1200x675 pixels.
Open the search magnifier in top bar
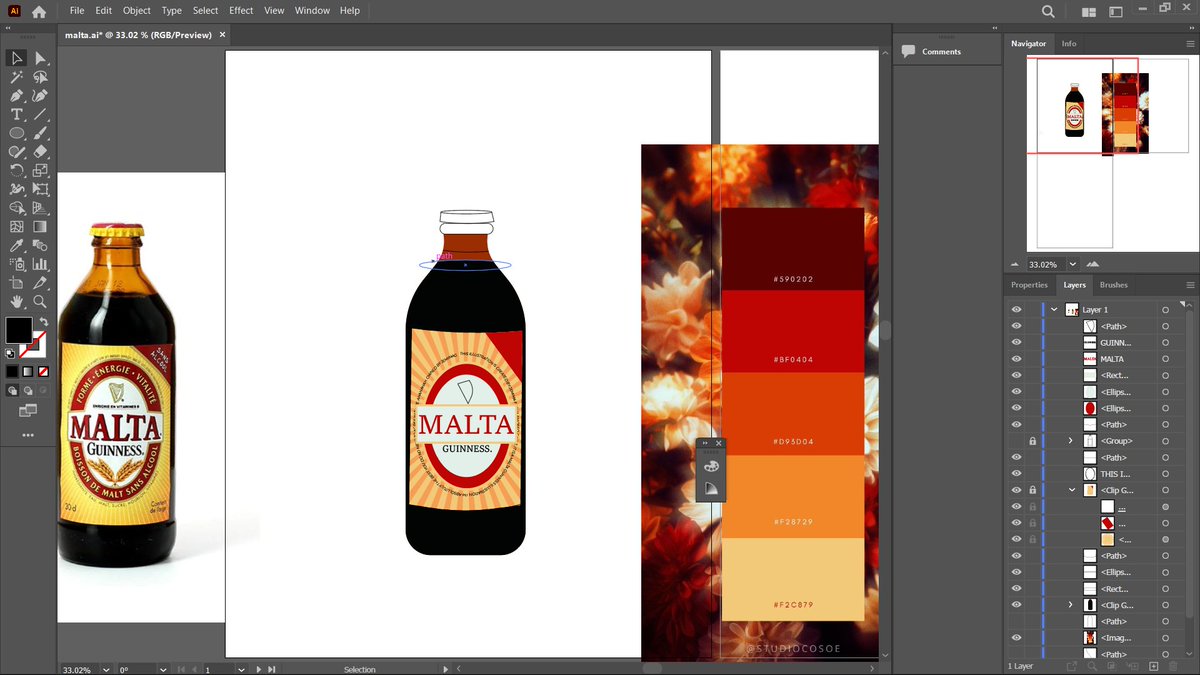pos(1048,12)
